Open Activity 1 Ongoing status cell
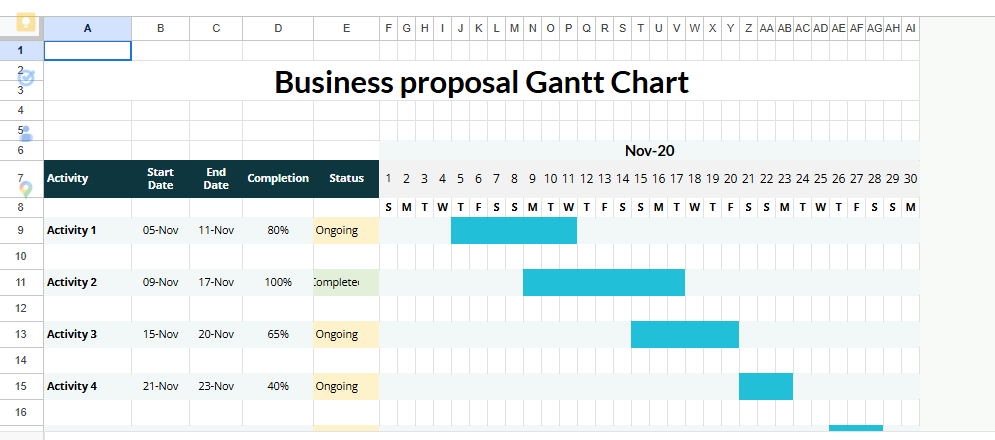 (x=346, y=230)
